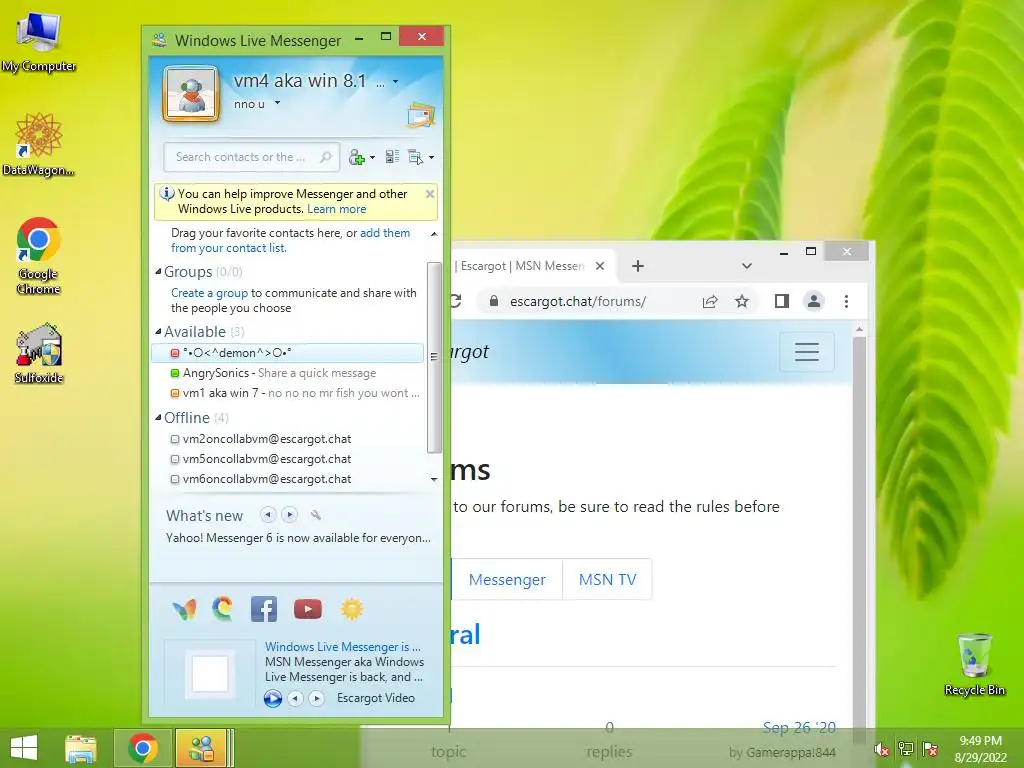The height and width of the screenshot is (768, 1024).
Task: Click the What's new options wrench icon
Action: 316,515
